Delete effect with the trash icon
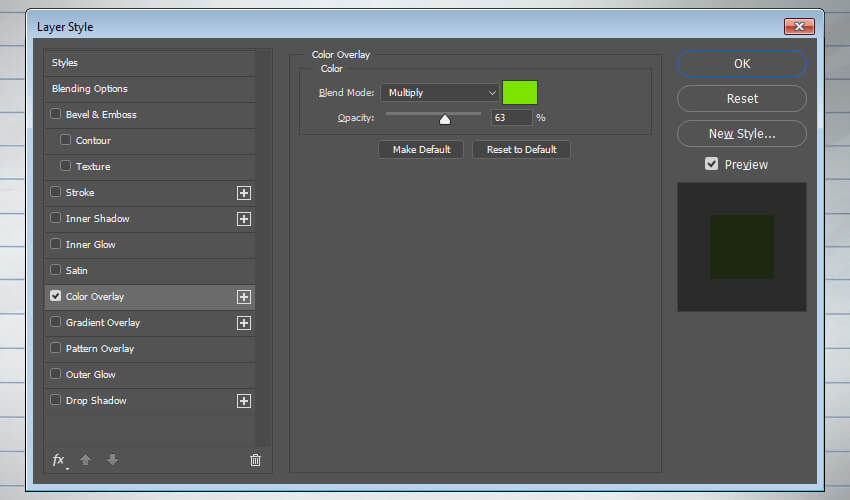Viewport: 850px width, 500px height. [x=255, y=460]
